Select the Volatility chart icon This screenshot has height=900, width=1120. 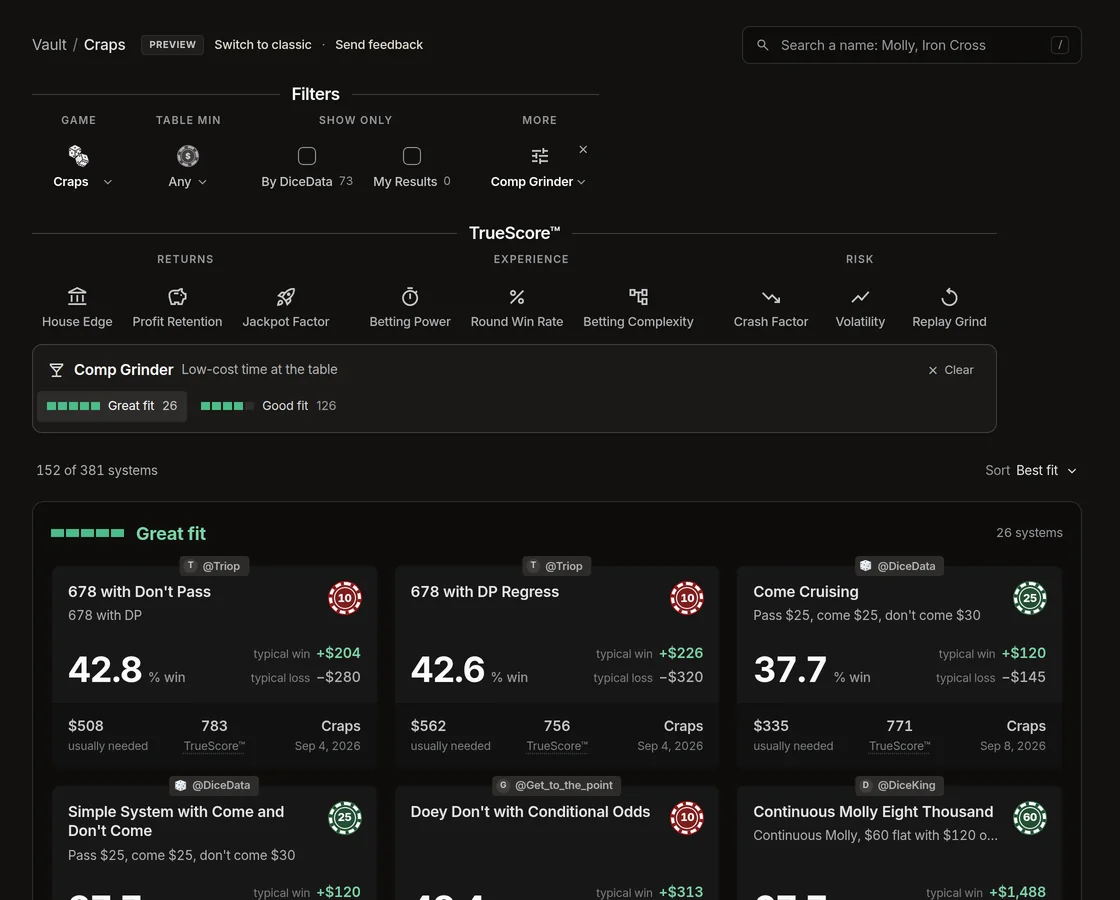860,296
